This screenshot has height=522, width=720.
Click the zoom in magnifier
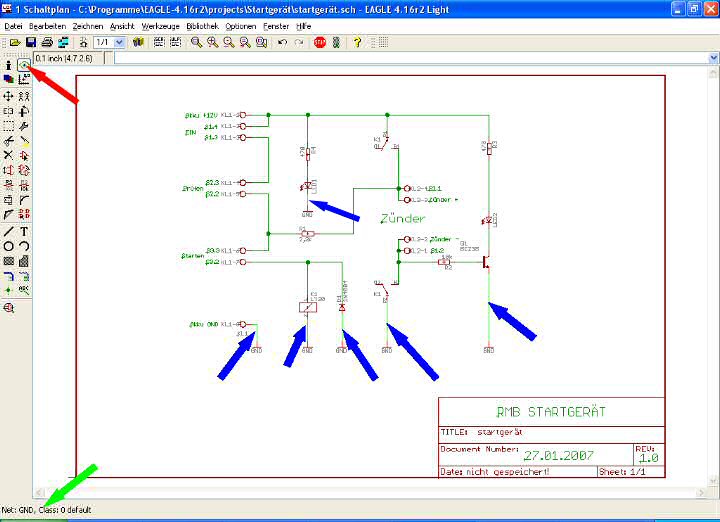(x=214, y=43)
